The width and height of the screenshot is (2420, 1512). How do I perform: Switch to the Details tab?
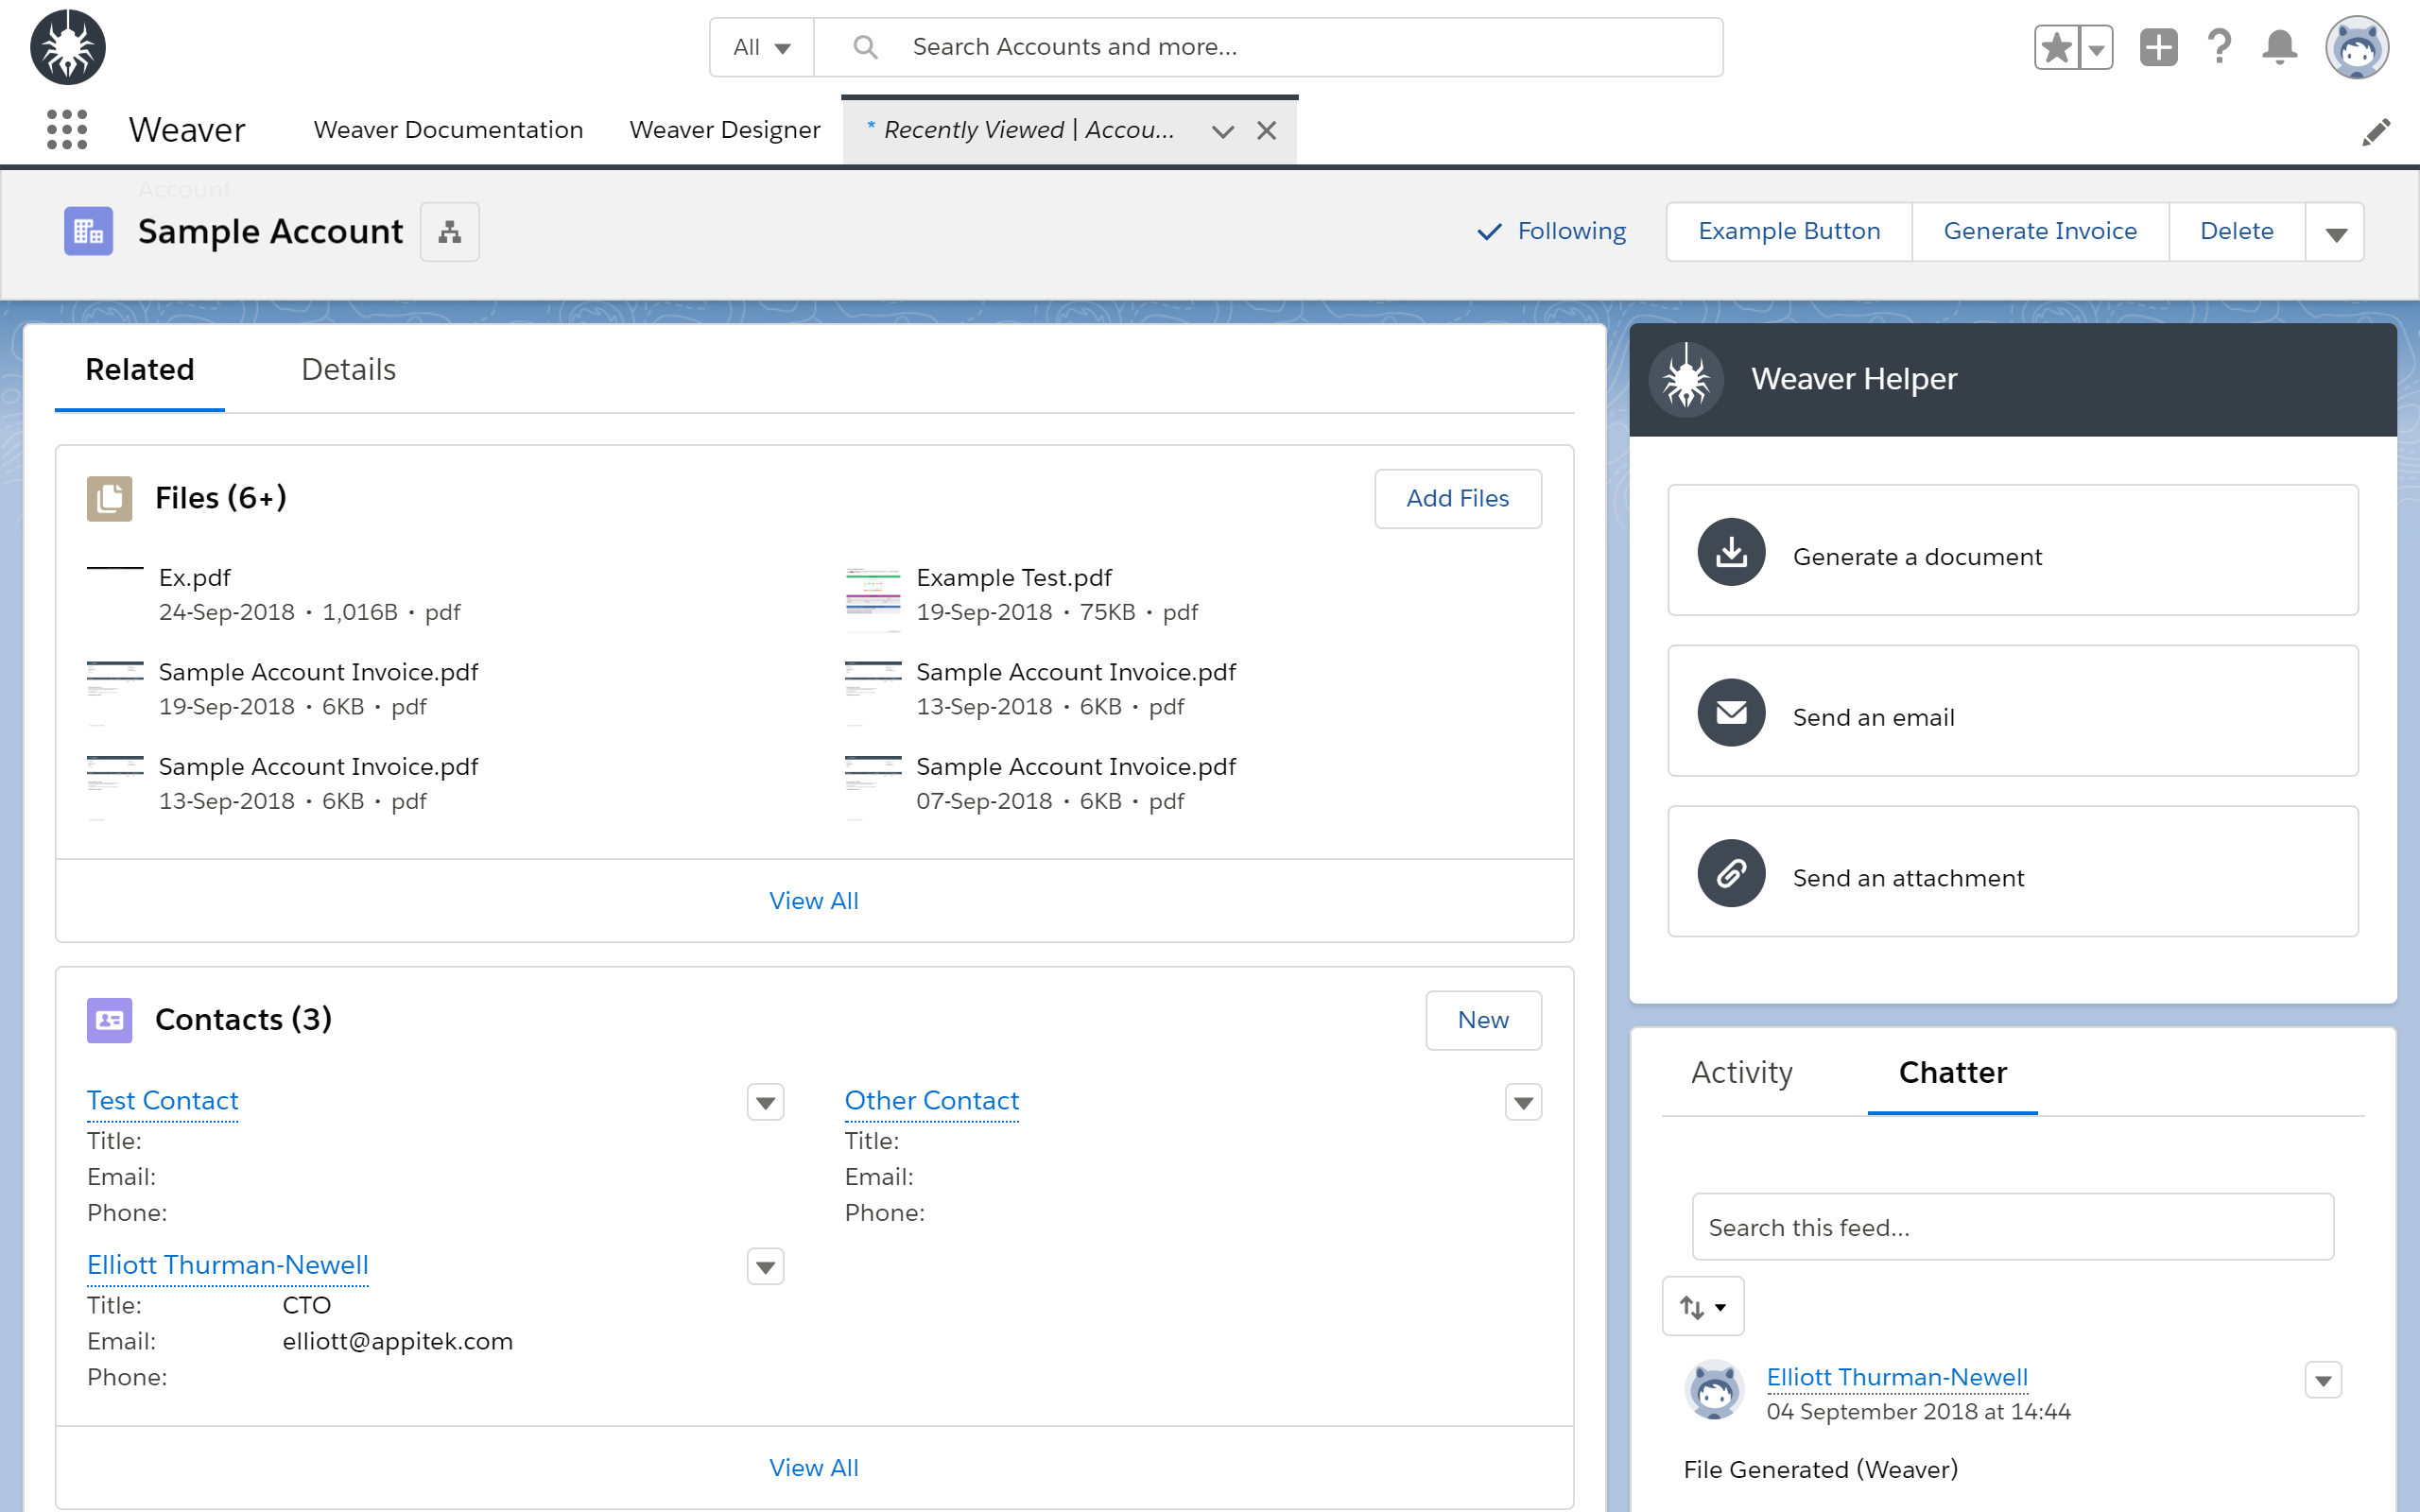[x=348, y=369]
